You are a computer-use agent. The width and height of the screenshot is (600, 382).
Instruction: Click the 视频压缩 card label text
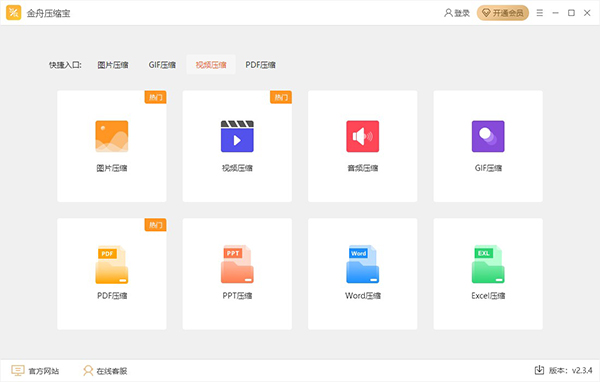coord(237,168)
